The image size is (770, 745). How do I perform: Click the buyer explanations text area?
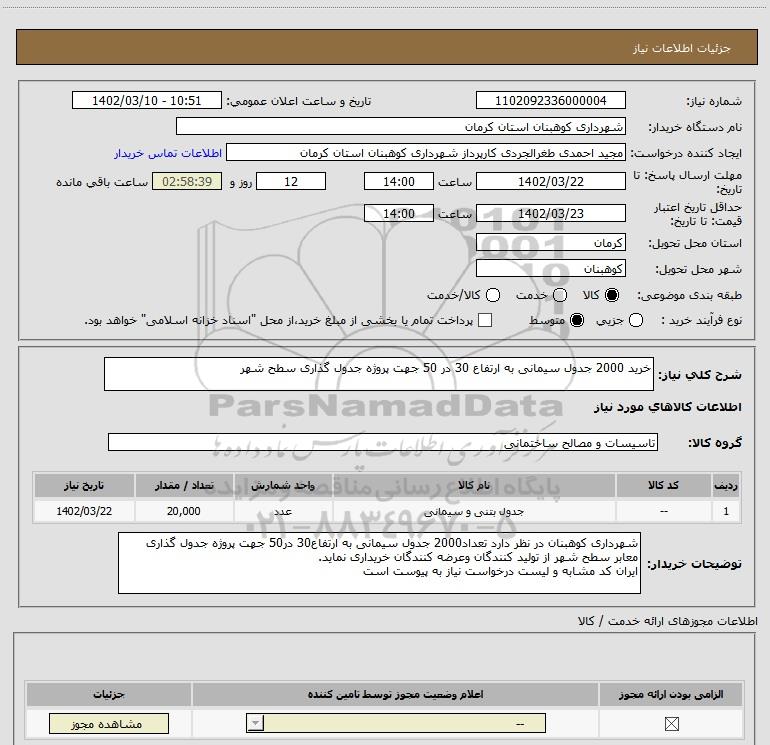pyautogui.click(x=379, y=563)
